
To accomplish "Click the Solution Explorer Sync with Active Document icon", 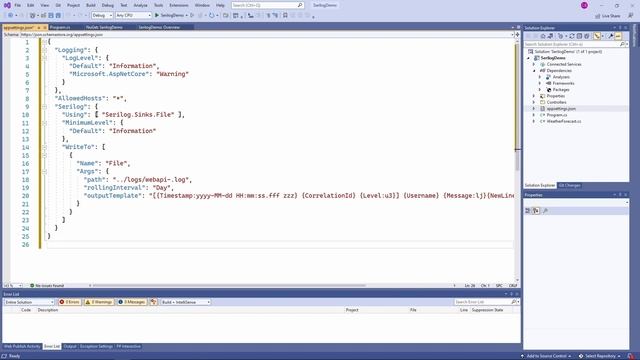I will pyautogui.click(x=550, y=36).
